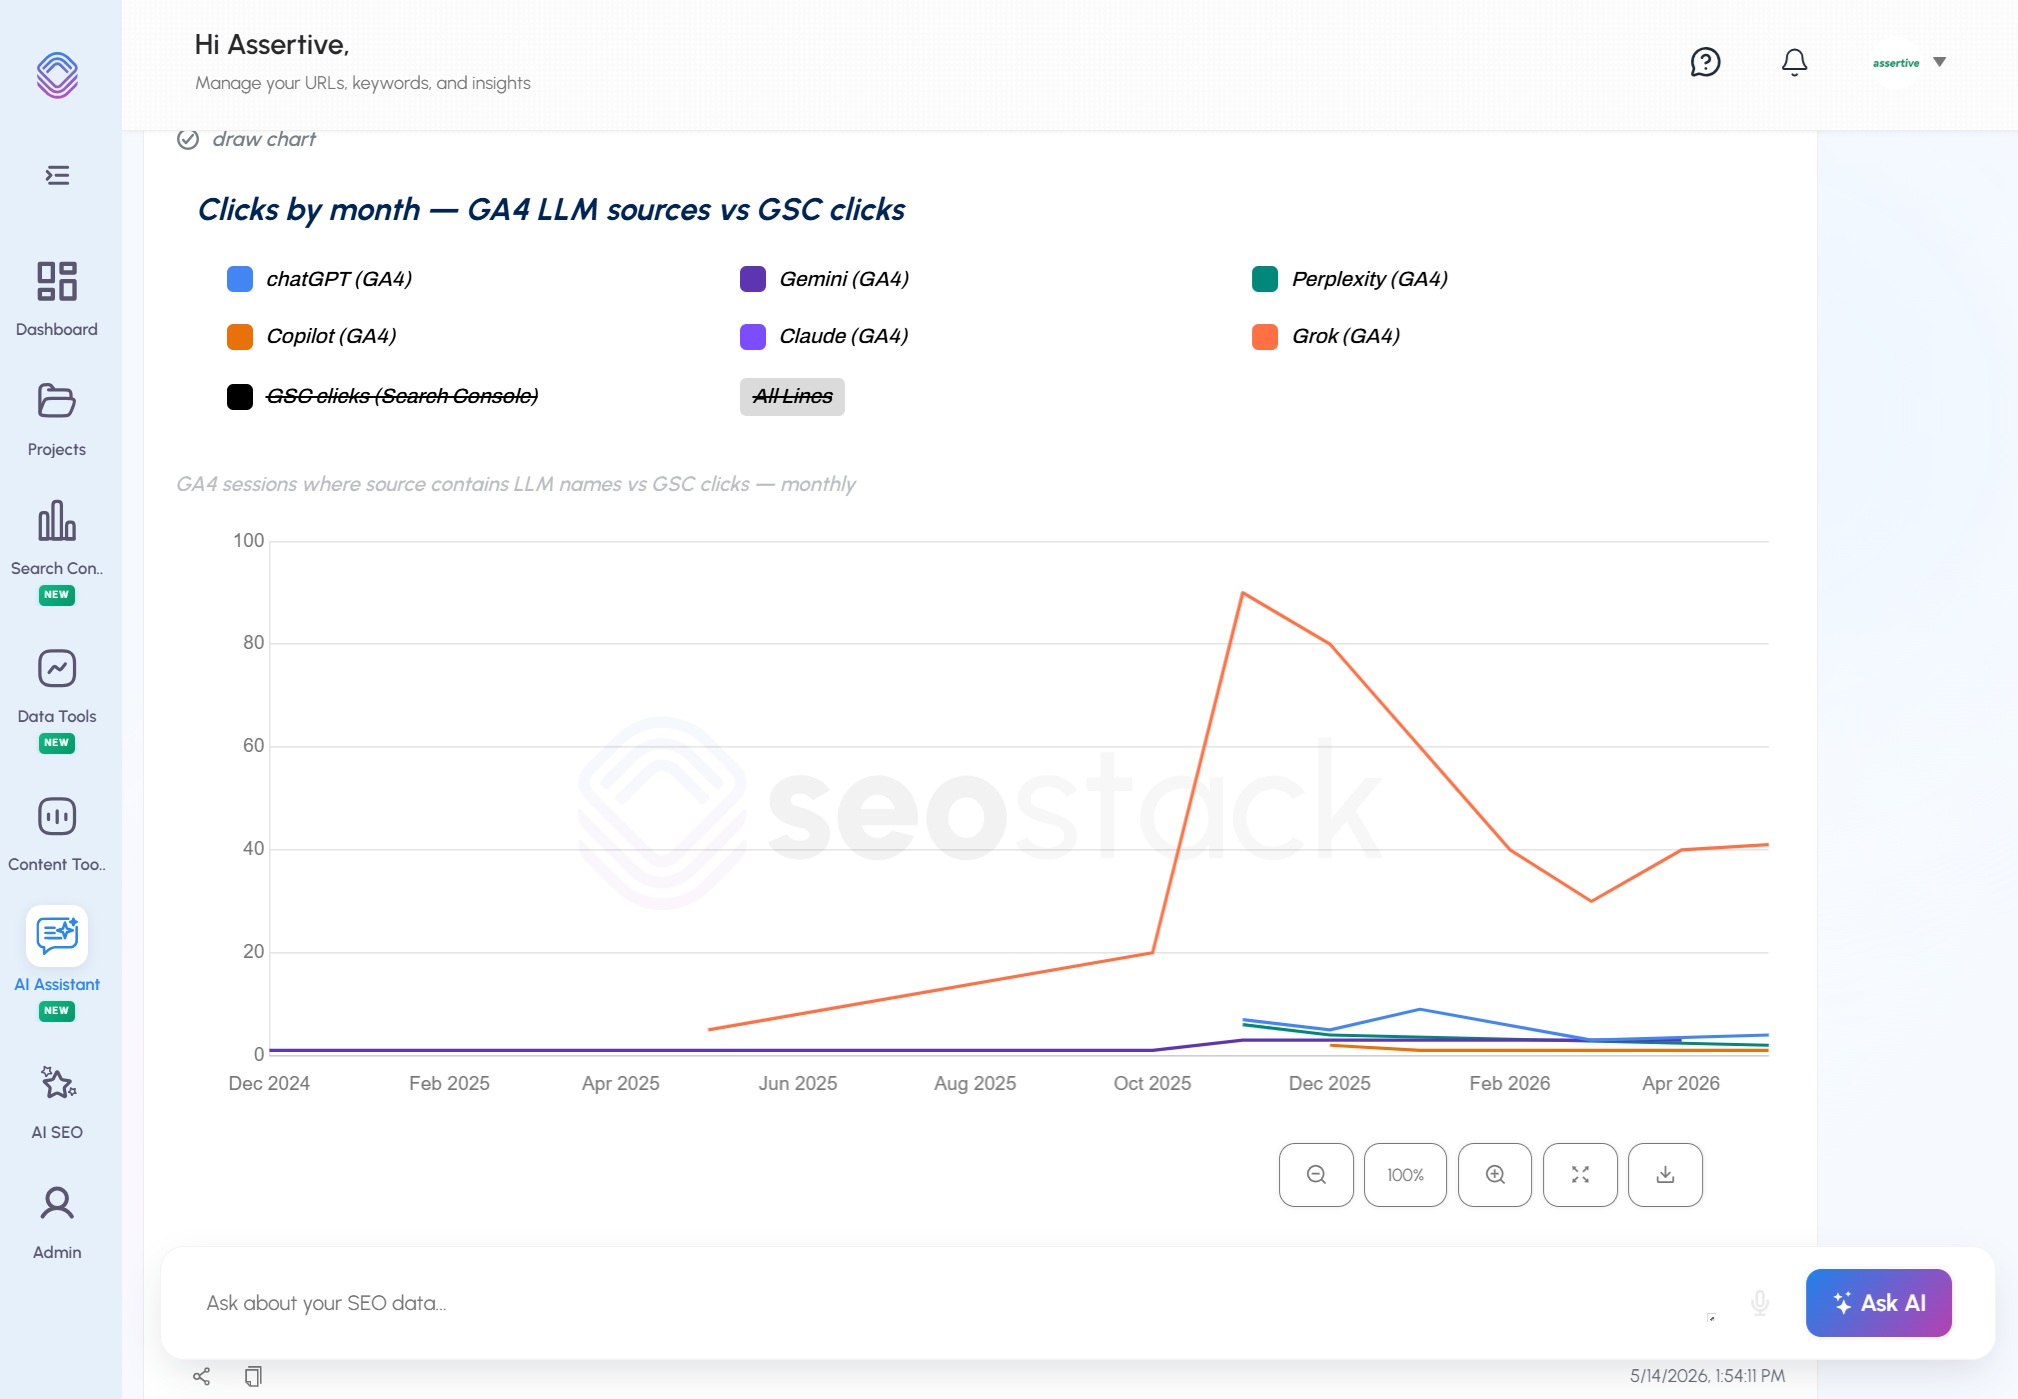Viewport: 2018px width, 1399px height.
Task: Open AI SEO stars icon
Action: tap(57, 1083)
